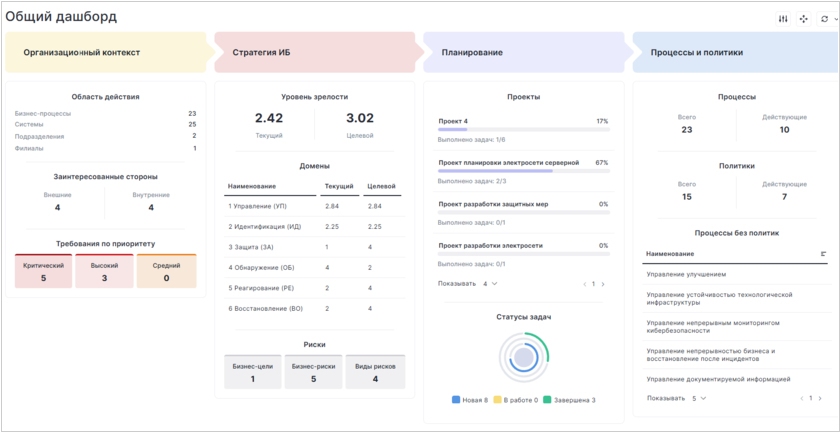Screen dimensions: 840x432
Task: Open rows-per-page dropdown under Процессы без политик
Action: 698,398
